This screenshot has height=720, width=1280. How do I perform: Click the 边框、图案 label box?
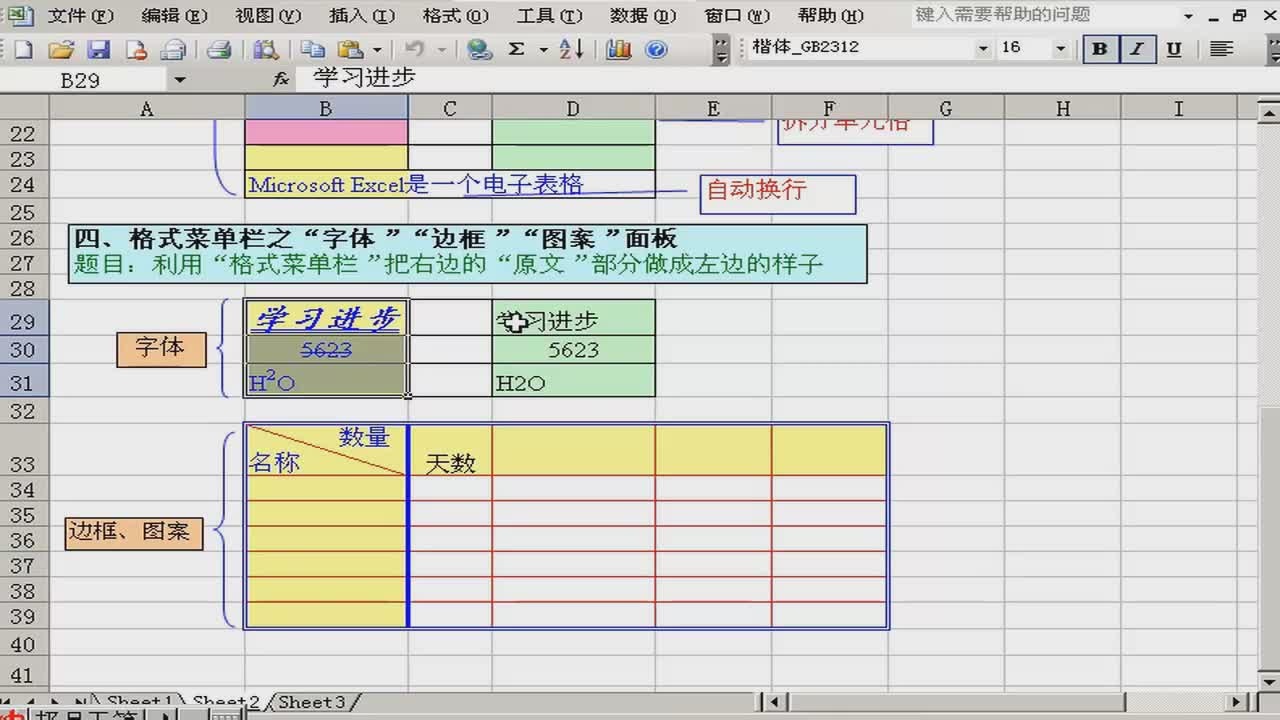[x=134, y=532]
